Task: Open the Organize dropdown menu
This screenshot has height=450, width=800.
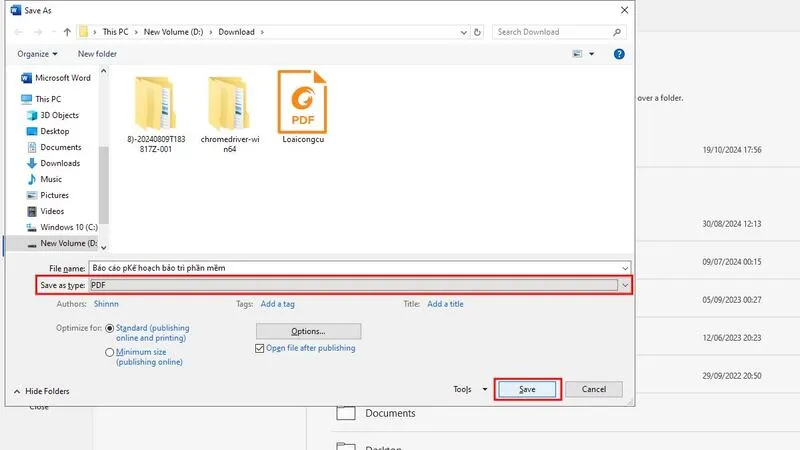Action: [37, 54]
